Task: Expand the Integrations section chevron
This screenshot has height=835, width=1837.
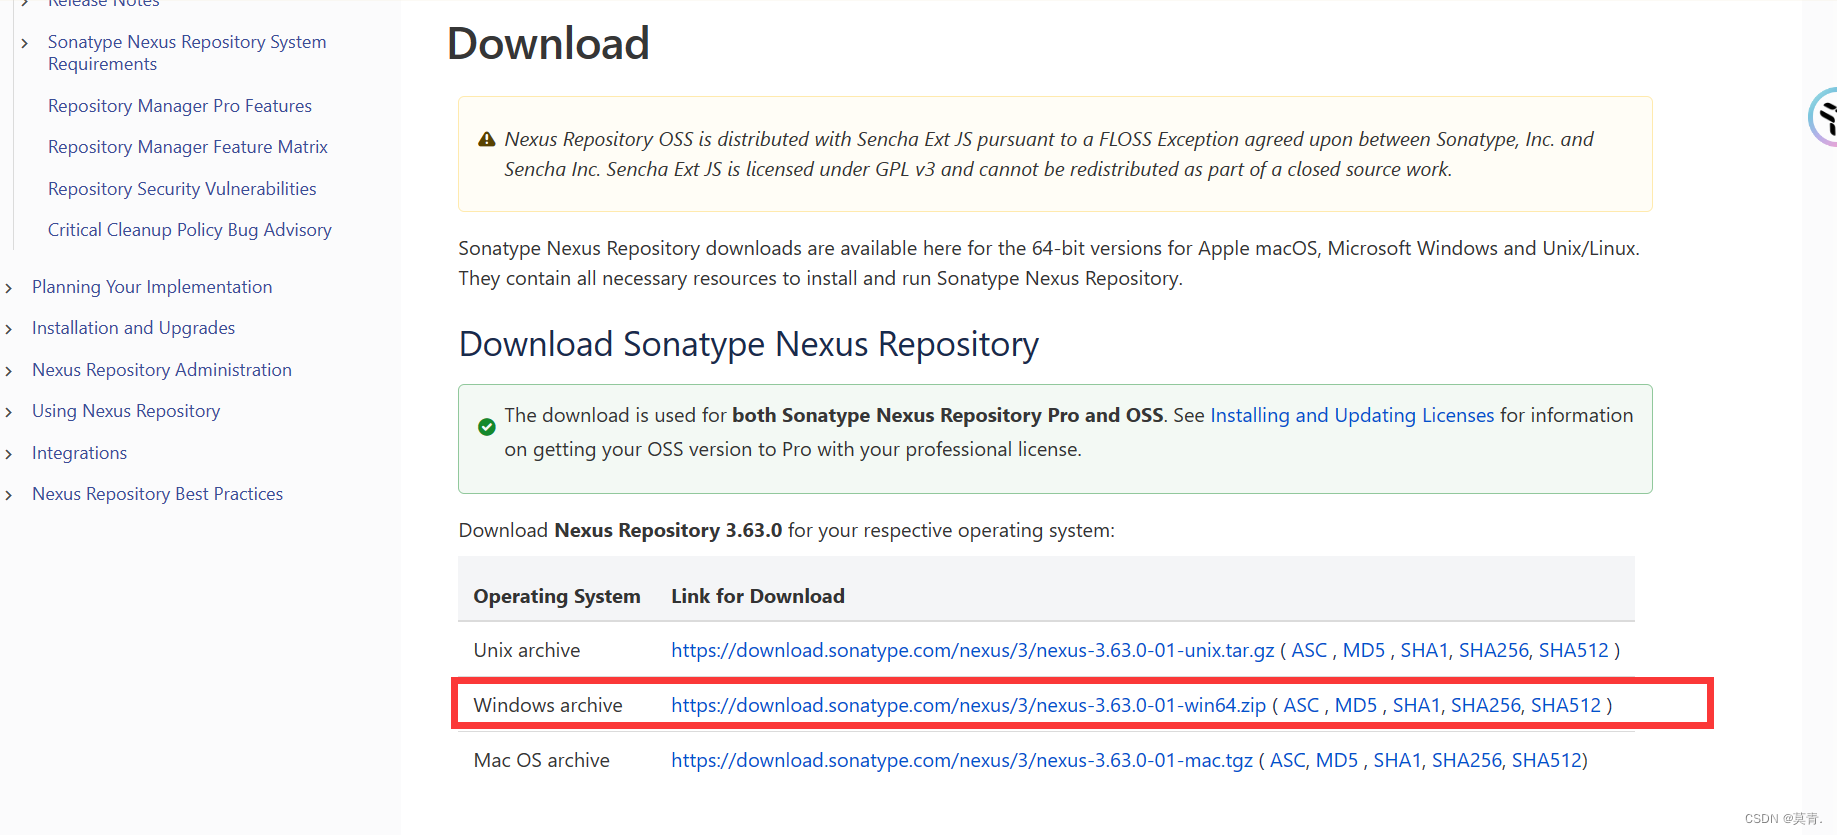Action: (x=9, y=454)
